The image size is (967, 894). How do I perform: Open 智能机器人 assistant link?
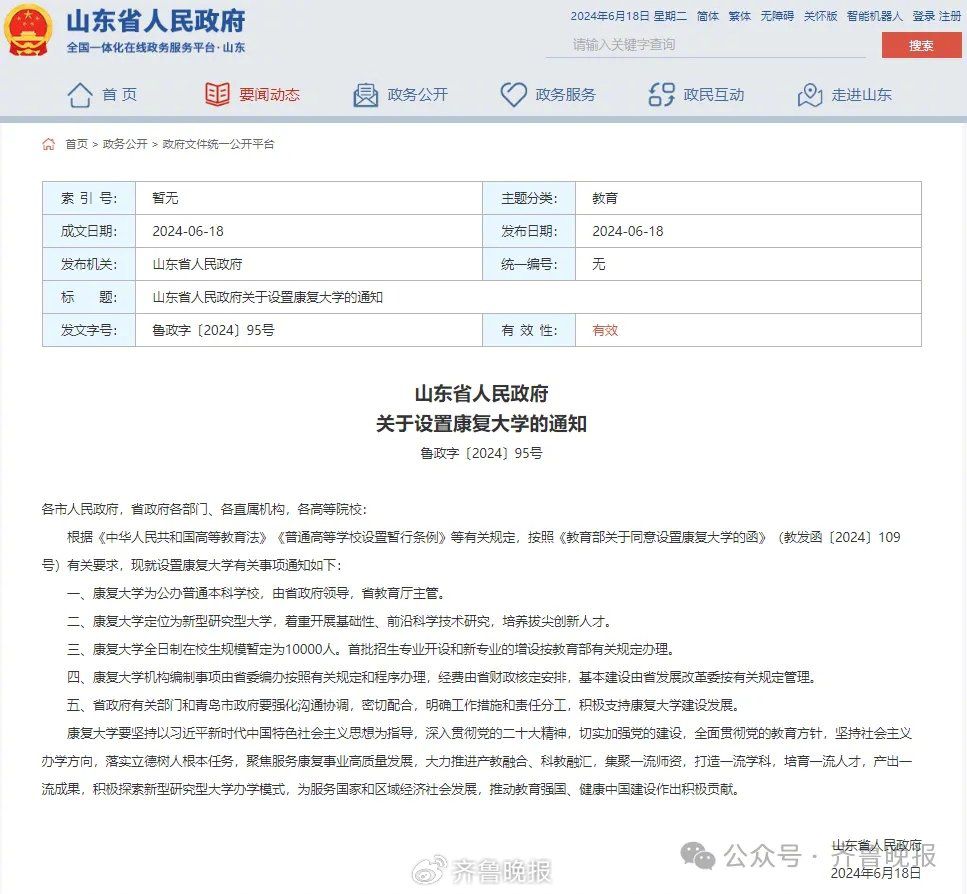coord(874,16)
